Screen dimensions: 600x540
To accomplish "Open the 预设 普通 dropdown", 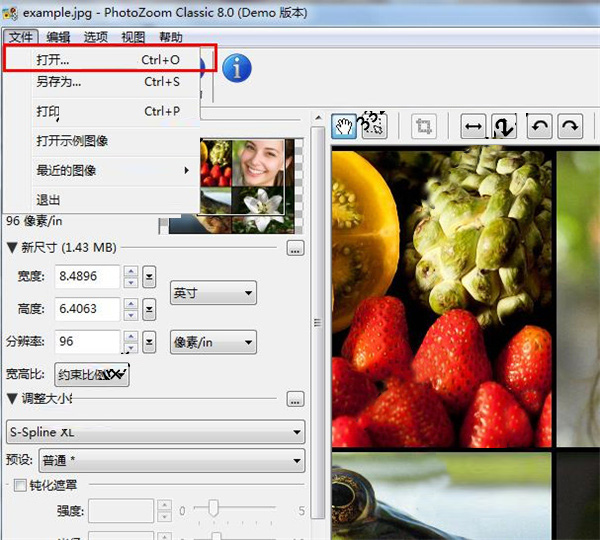I will click(172, 460).
